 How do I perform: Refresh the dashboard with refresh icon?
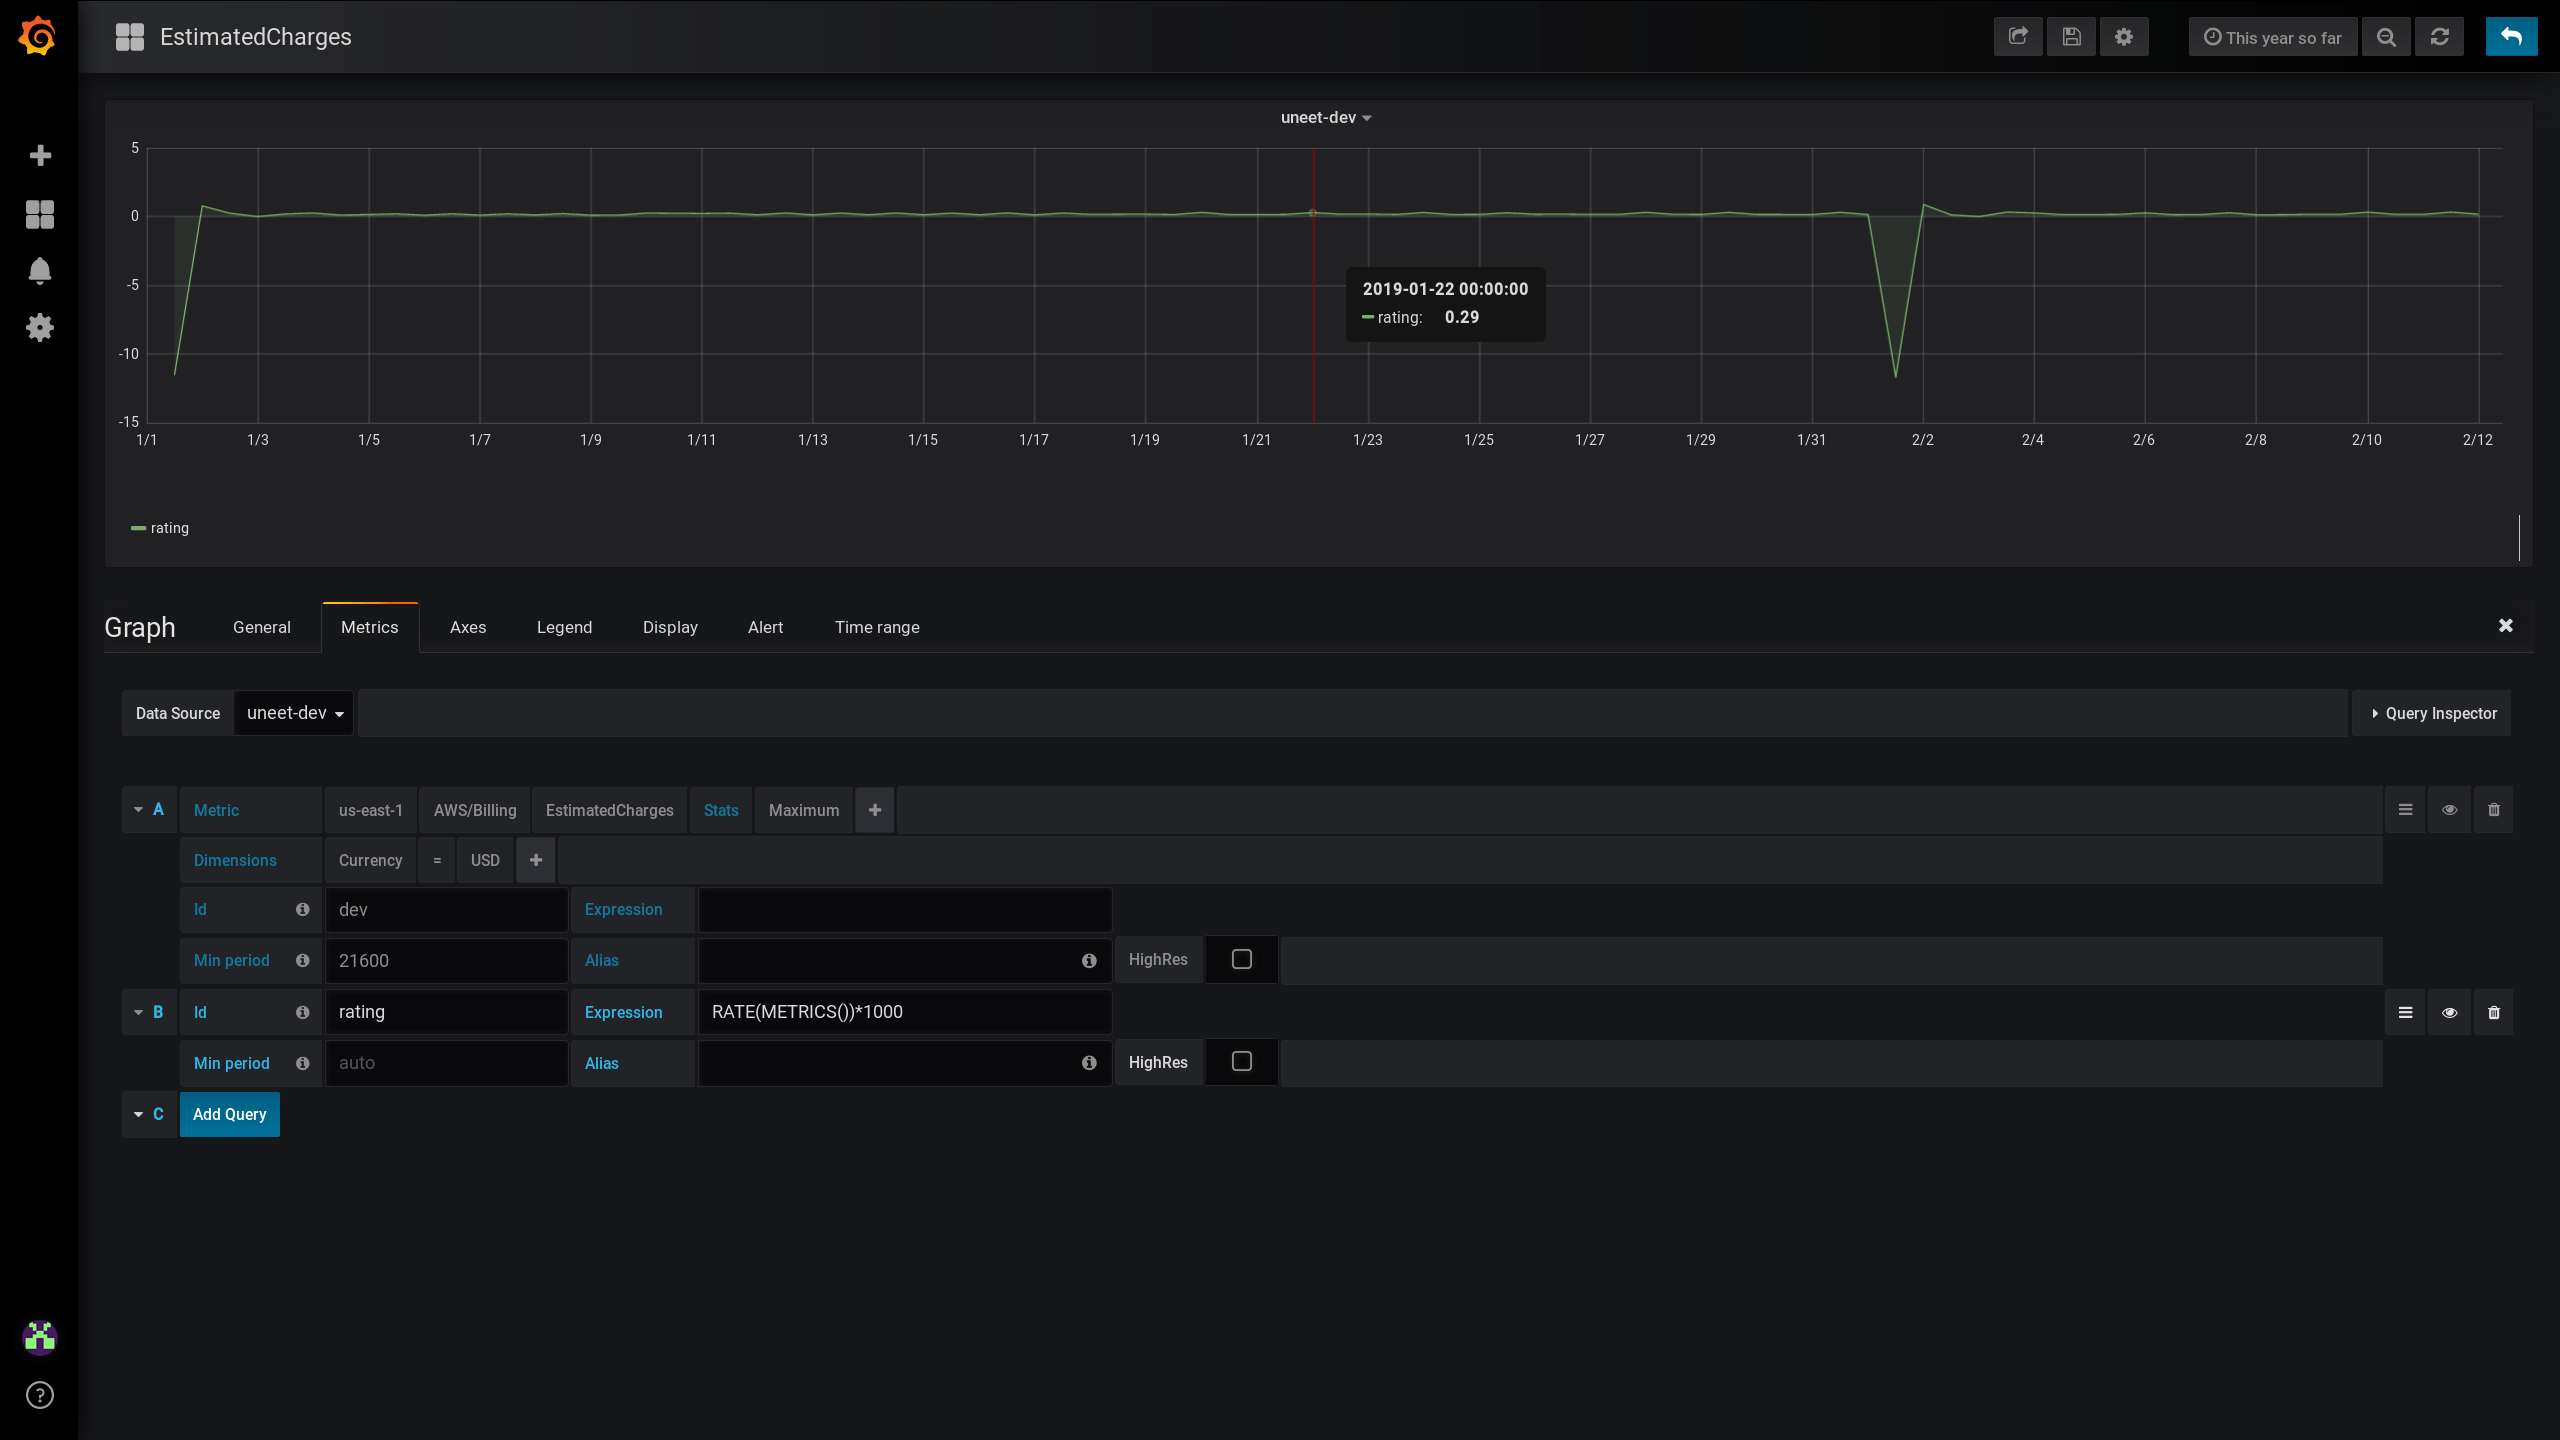pyautogui.click(x=2440, y=37)
